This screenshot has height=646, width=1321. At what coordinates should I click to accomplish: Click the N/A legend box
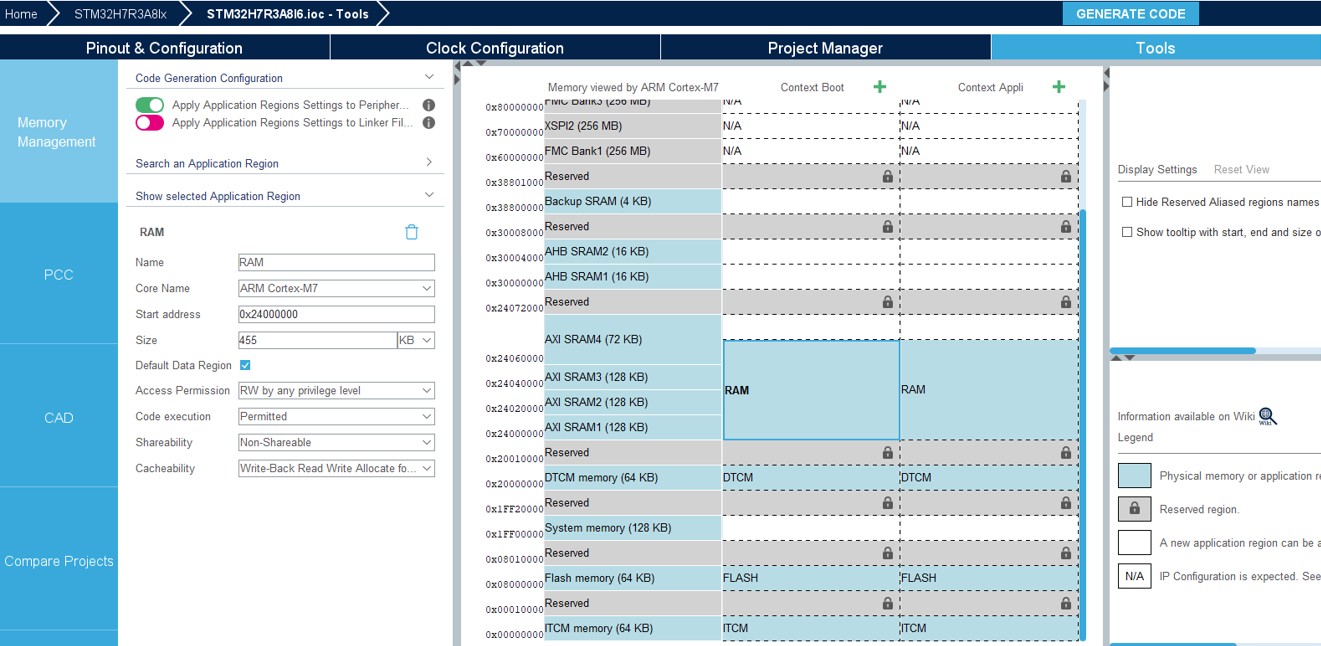point(1134,576)
